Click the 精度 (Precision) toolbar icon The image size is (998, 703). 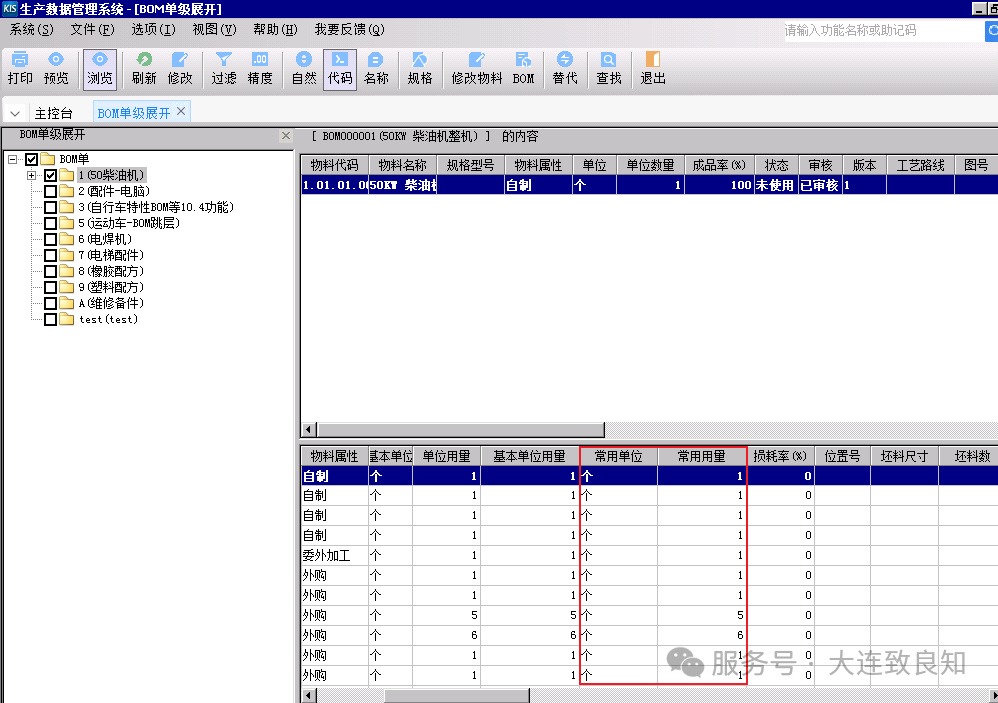(260, 68)
